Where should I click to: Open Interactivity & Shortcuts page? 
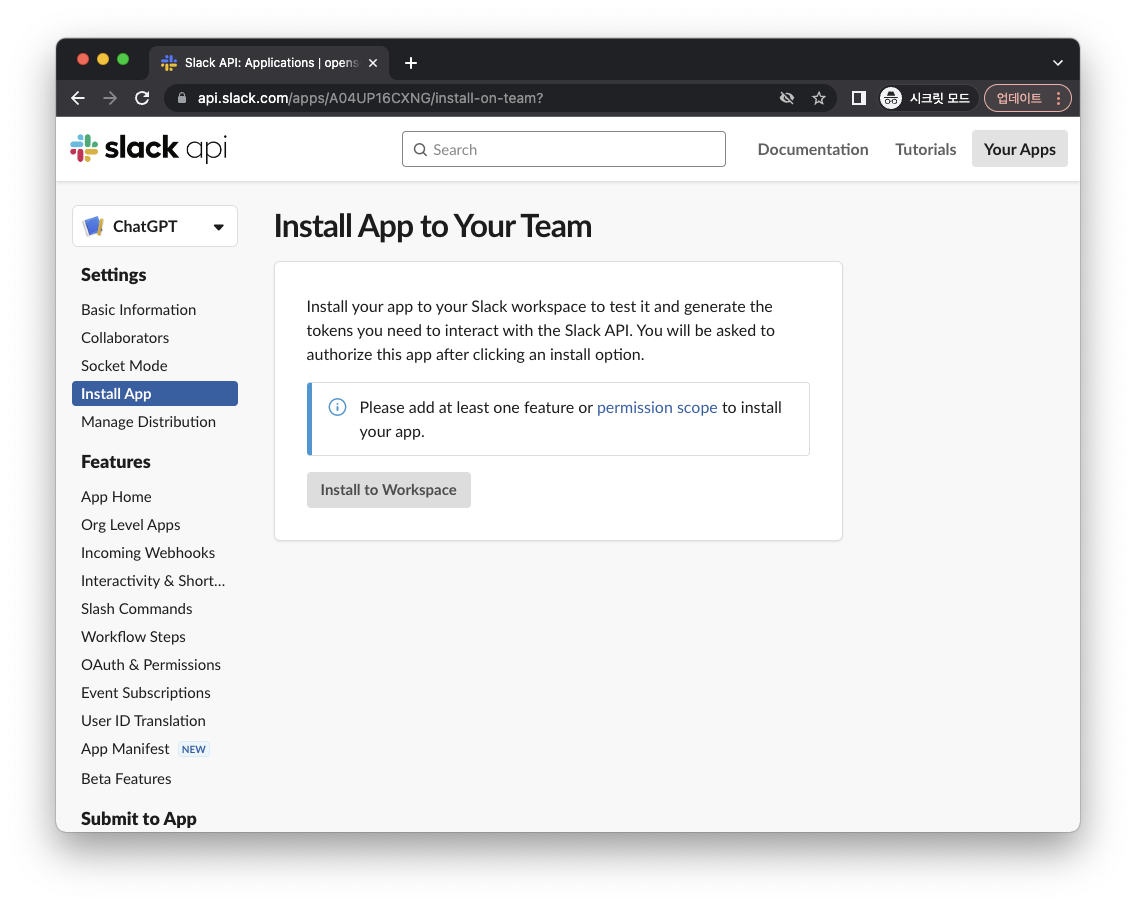point(153,581)
